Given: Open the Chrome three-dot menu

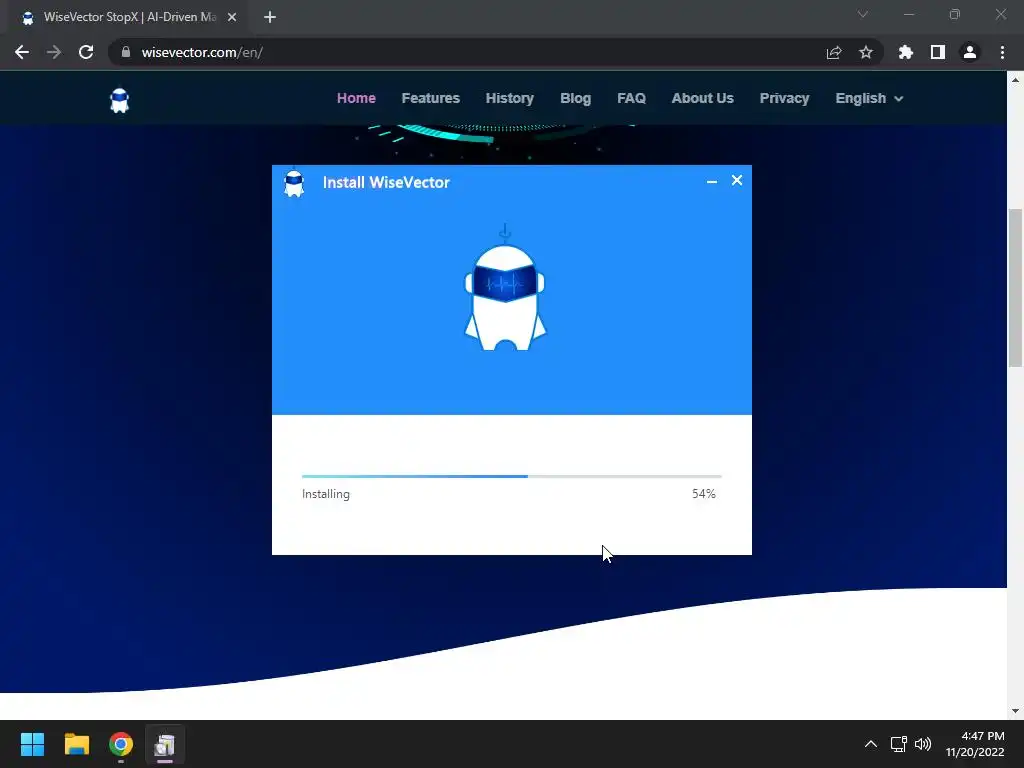Looking at the screenshot, I should 1002,52.
